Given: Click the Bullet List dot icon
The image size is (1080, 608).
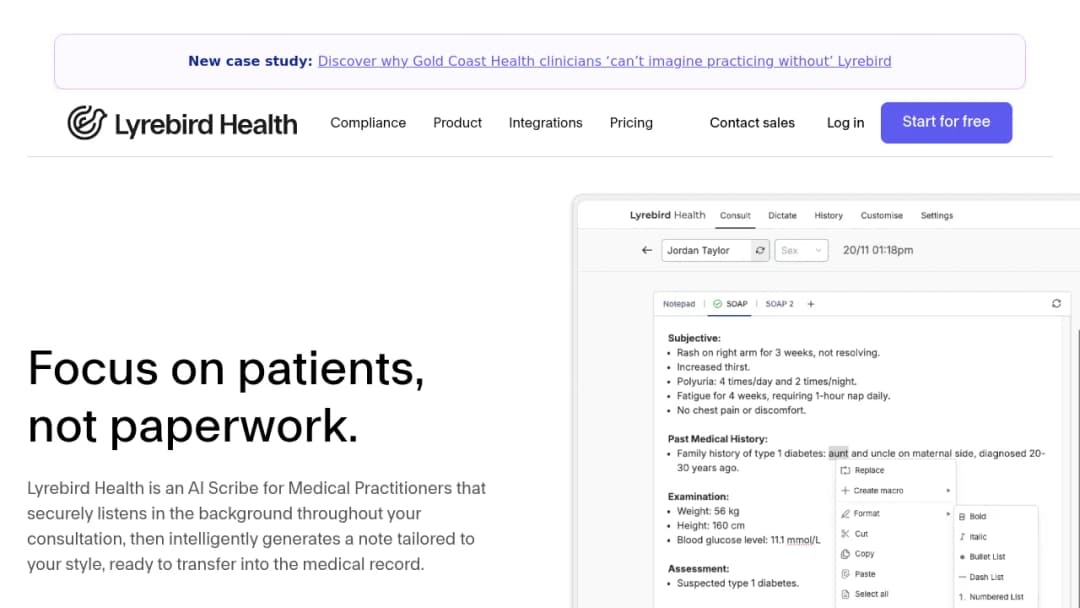Looking at the screenshot, I should coord(962,557).
